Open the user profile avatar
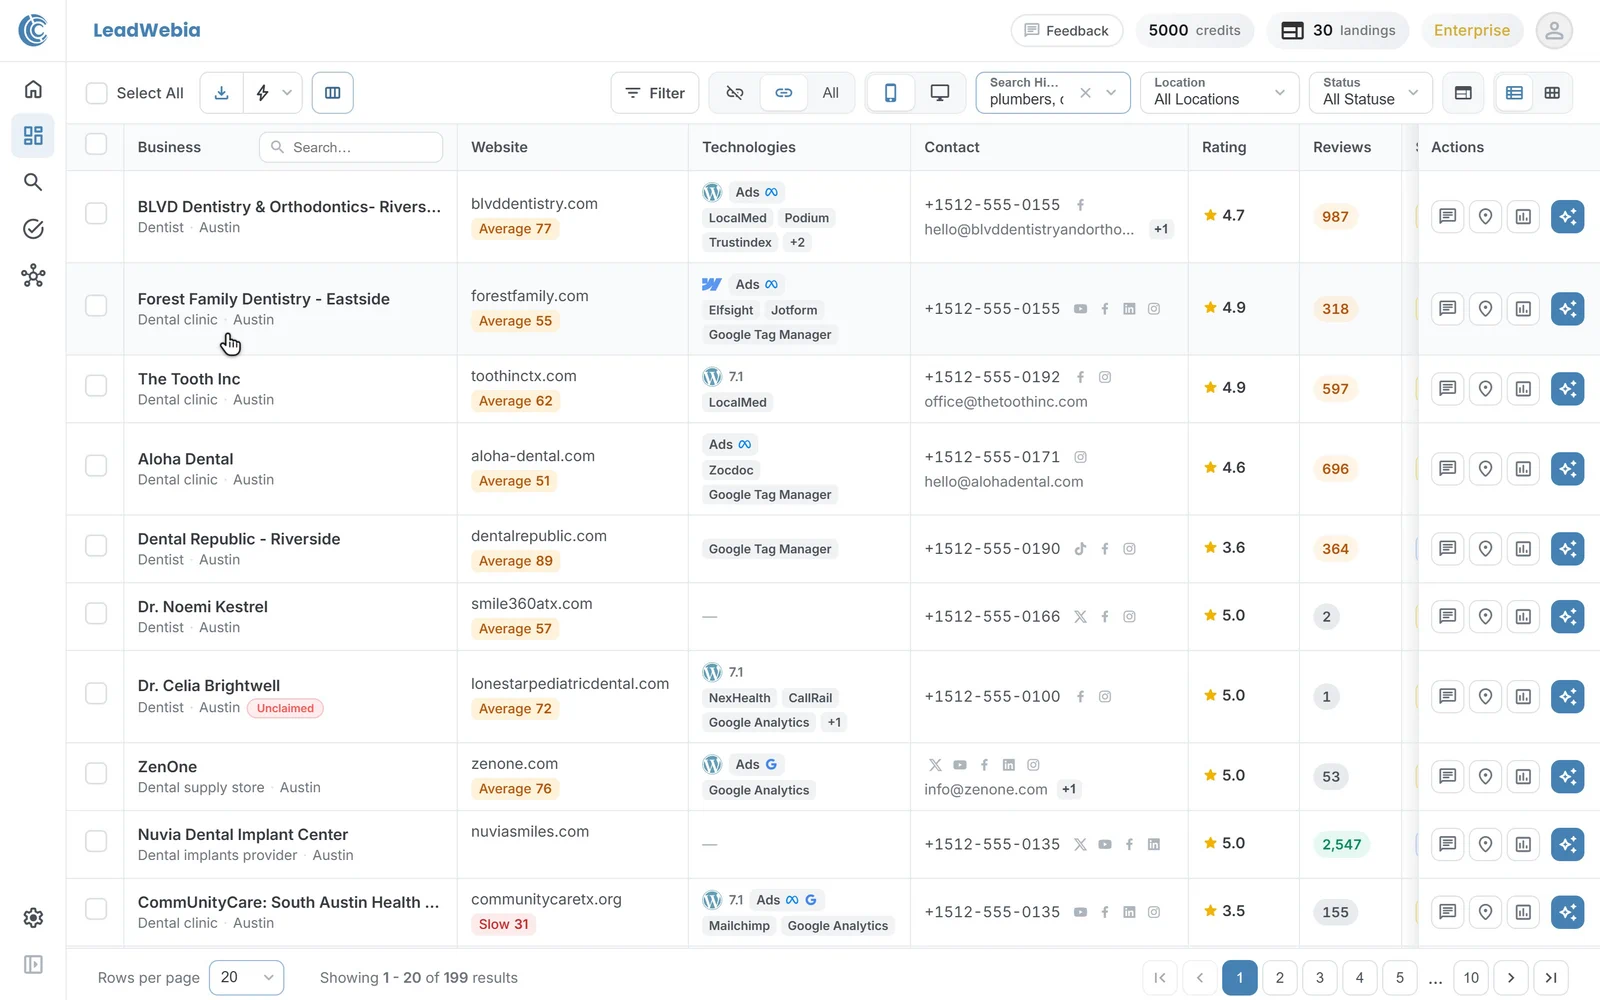1600x1000 pixels. coord(1554,31)
